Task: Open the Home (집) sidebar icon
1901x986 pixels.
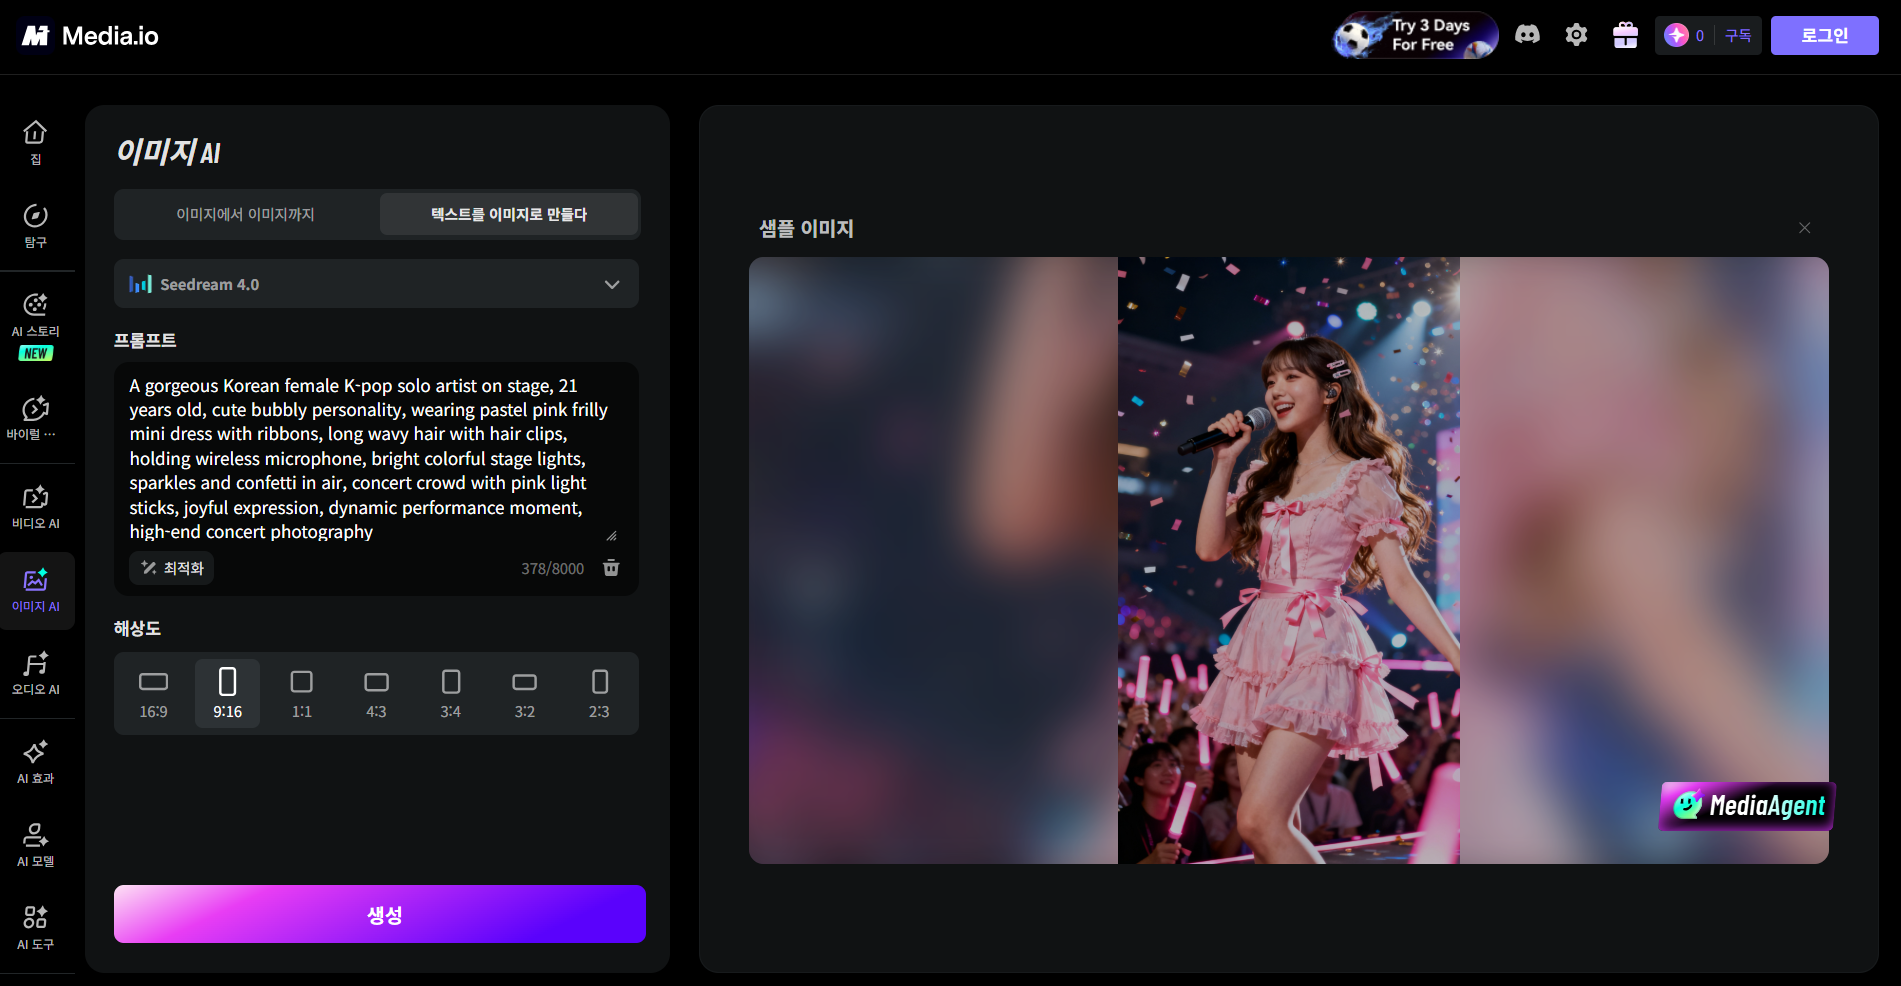Action: (x=36, y=143)
